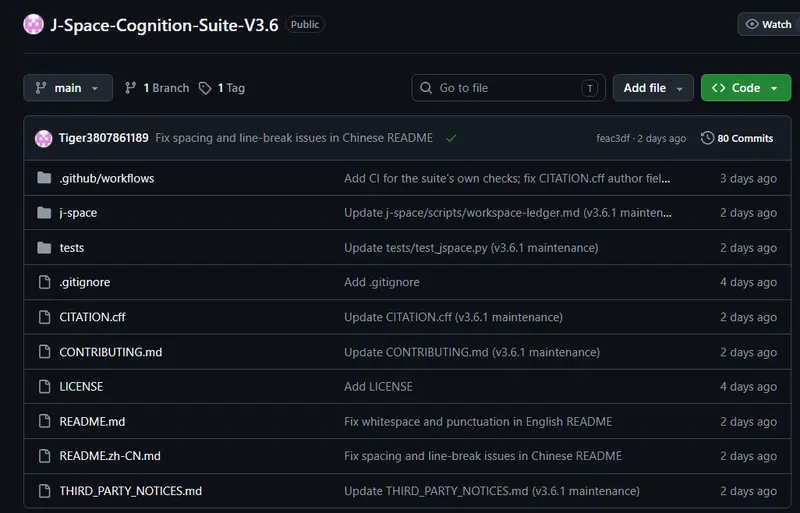Viewport: 800px width, 513px height.
Task: Open the README.zh-CN.md file
Action: pyautogui.click(x=110, y=456)
